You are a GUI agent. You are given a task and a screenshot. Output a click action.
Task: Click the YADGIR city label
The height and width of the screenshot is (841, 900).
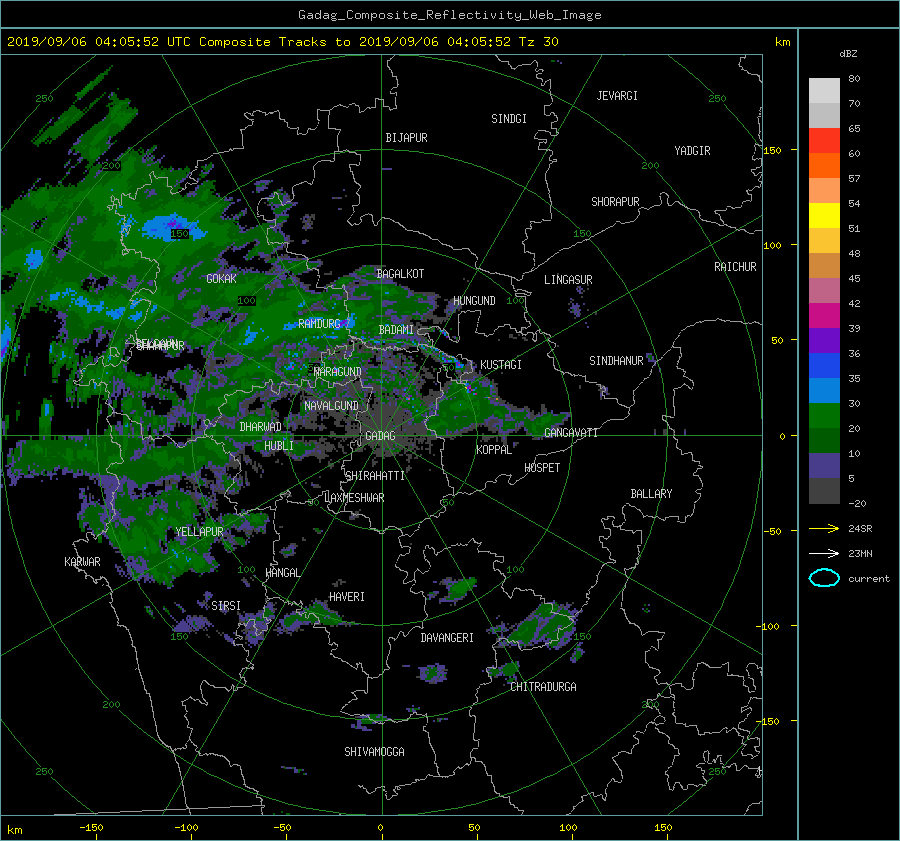[692, 151]
